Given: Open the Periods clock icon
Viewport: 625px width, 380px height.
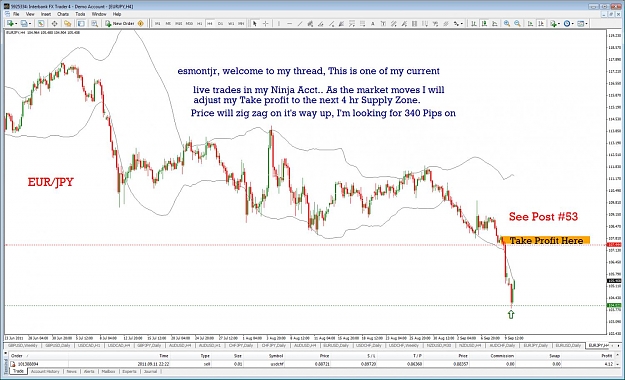Looking at the screenshot, I should (567, 24).
